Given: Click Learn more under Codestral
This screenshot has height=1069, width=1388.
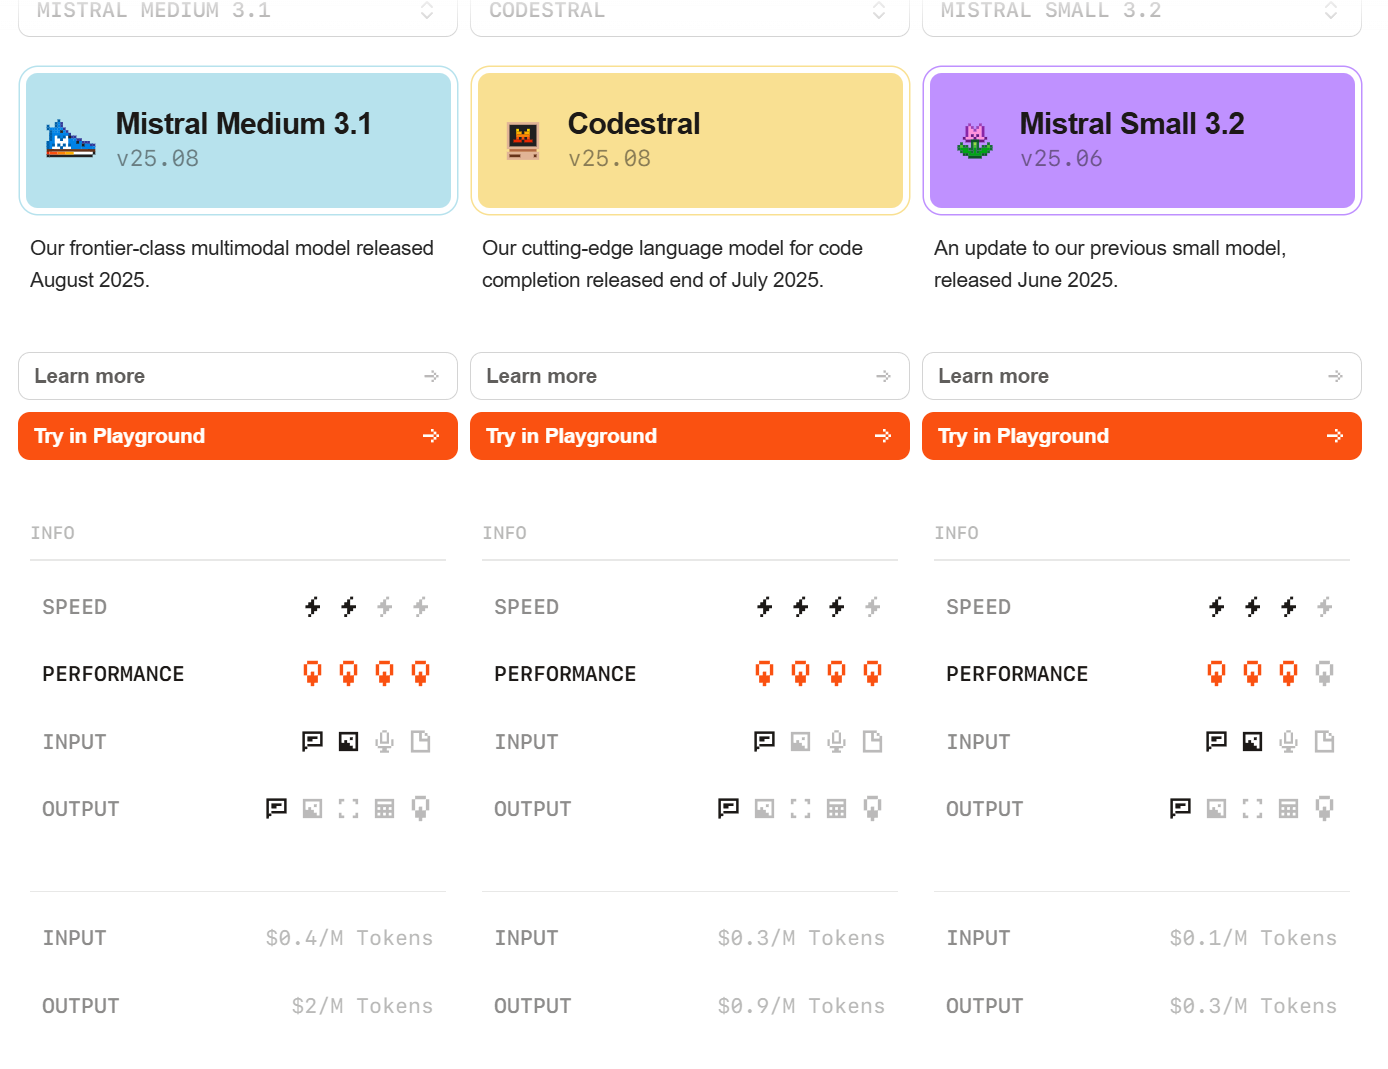Looking at the screenshot, I should click(690, 376).
